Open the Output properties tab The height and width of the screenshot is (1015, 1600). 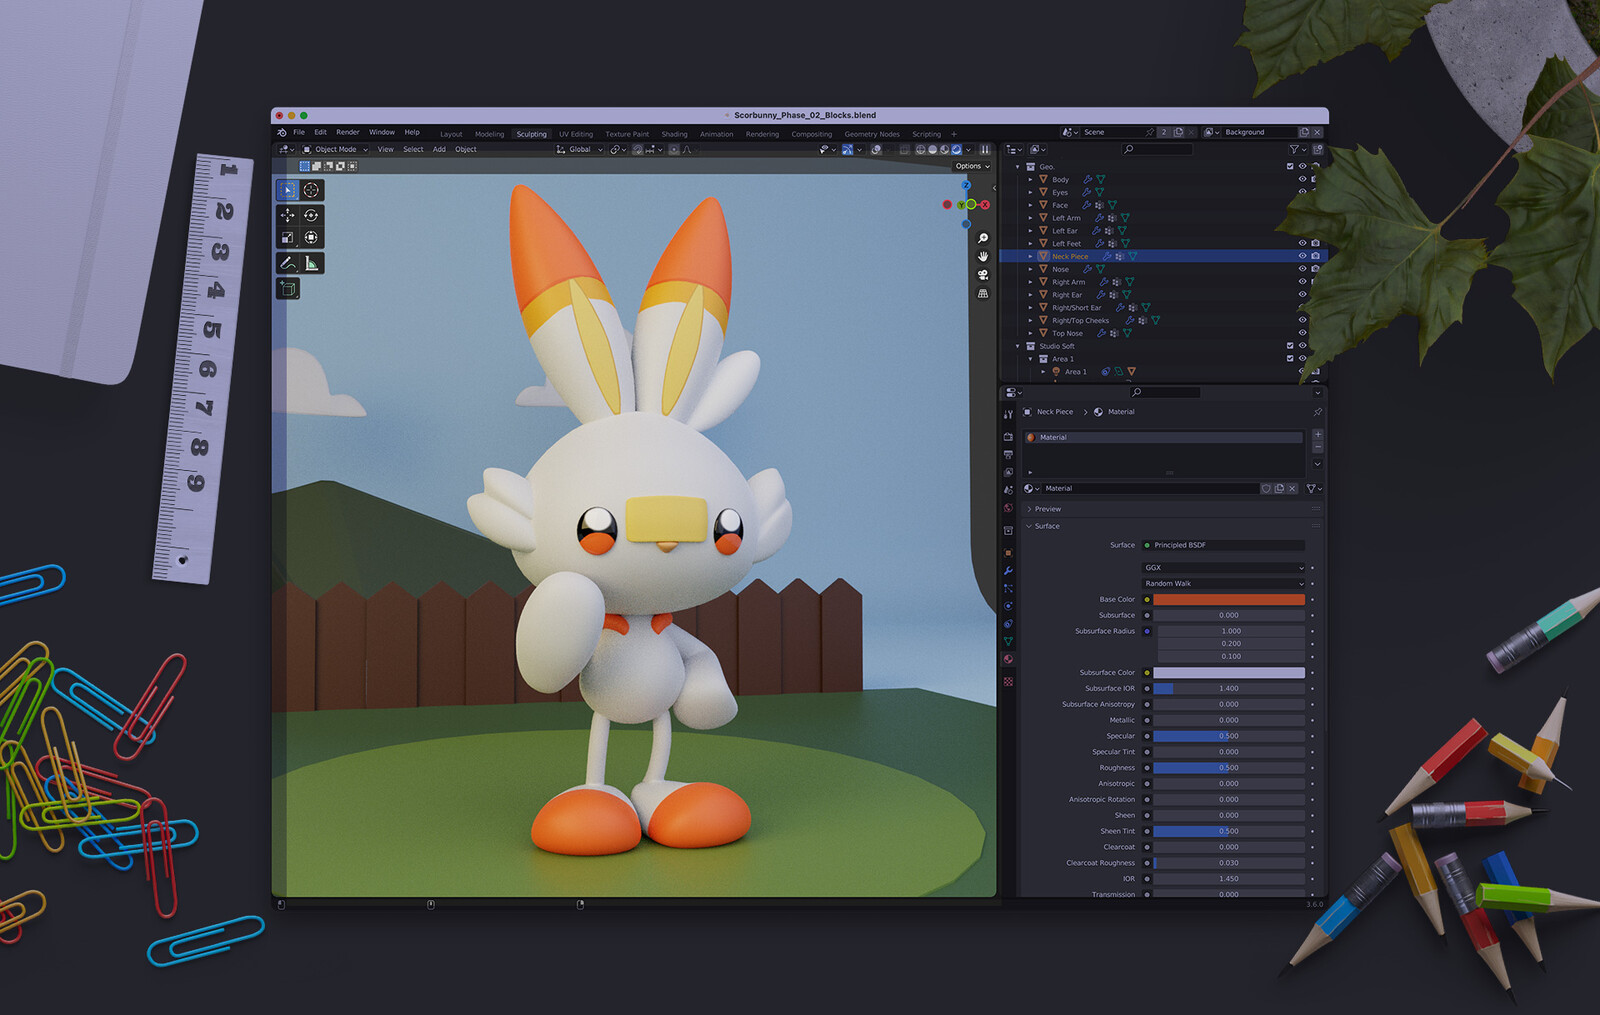(x=1008, y=455)
